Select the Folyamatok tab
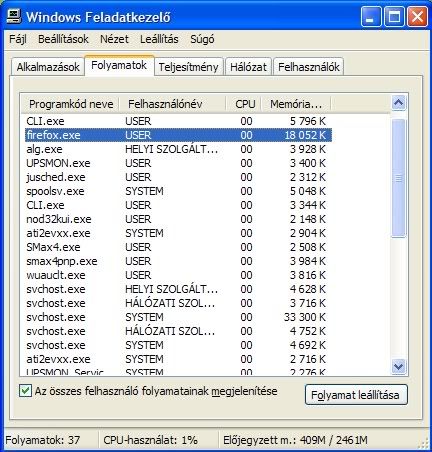The image size is (432, 452). coord(119,65)
